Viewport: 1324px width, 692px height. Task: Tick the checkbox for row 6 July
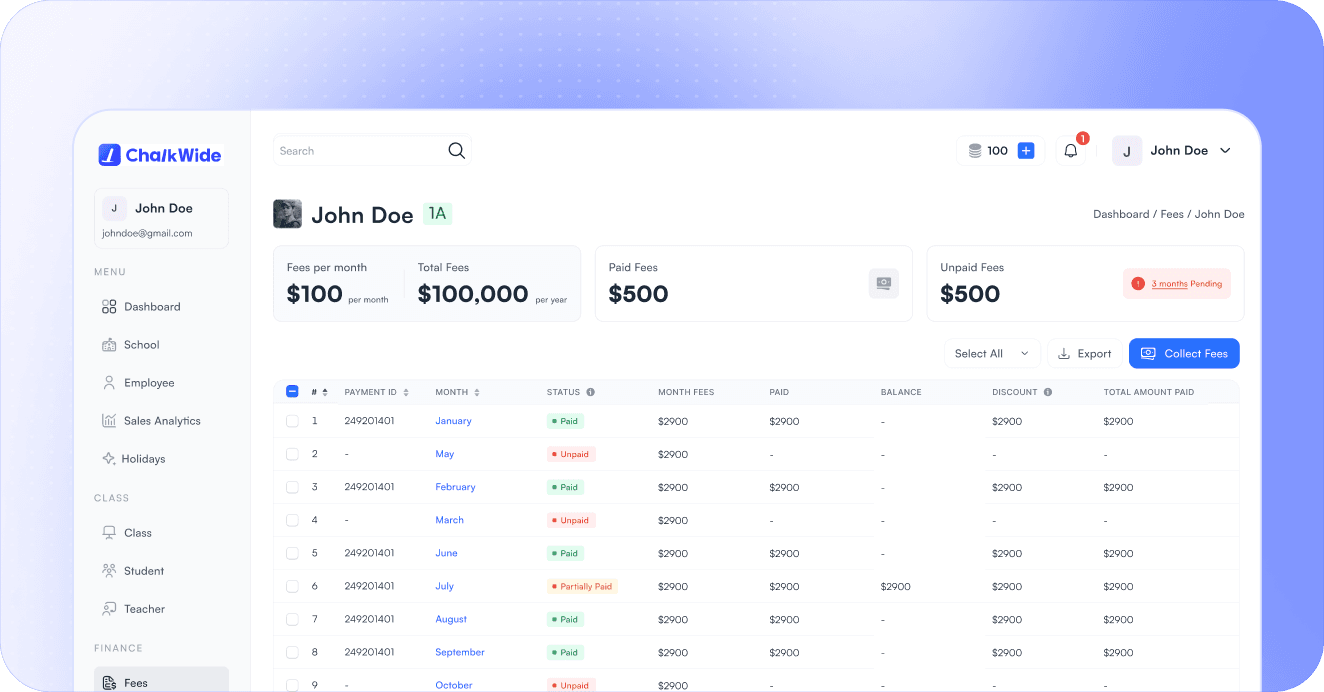pos(292,586)
